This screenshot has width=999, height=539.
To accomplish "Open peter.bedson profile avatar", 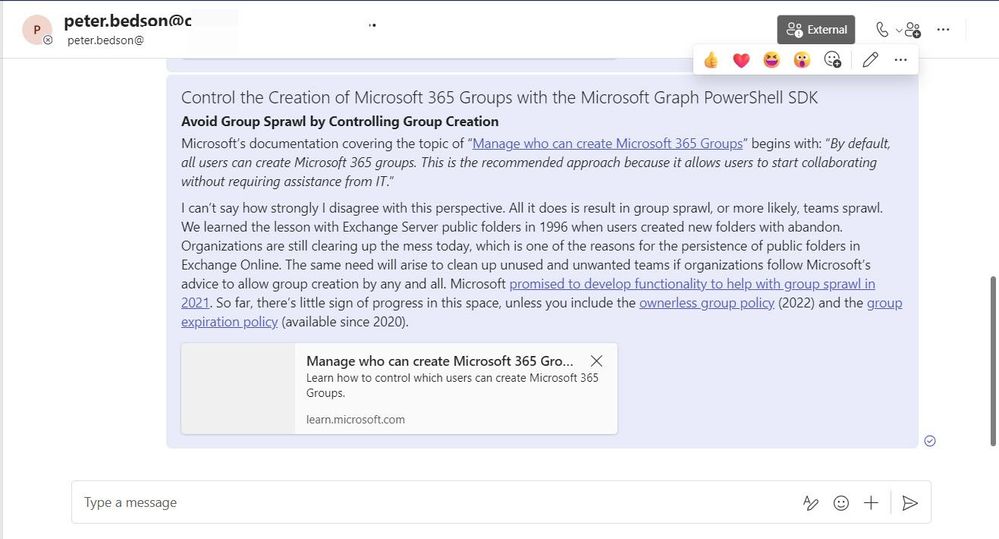I will [x=37, y=30].
